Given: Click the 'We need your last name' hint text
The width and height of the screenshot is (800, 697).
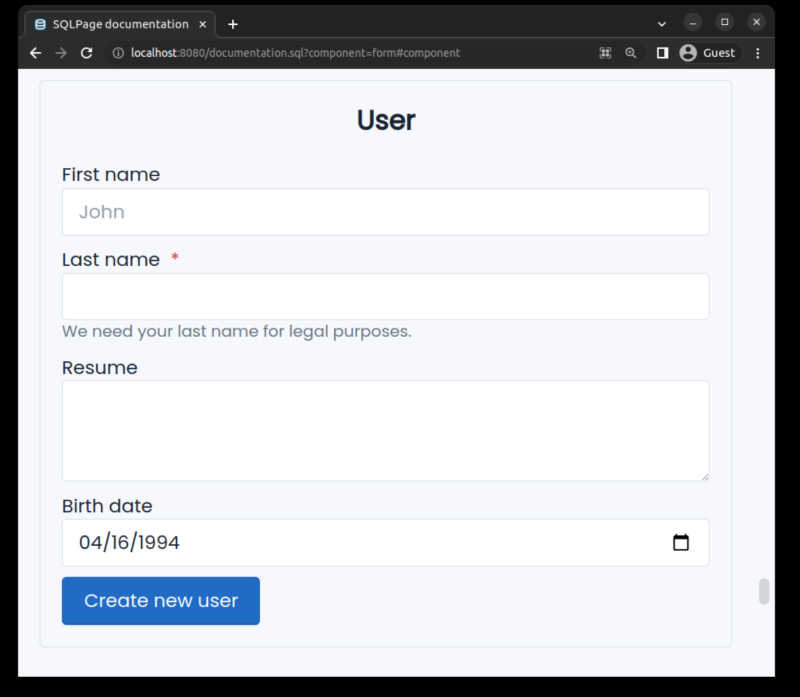Looking at the screenshot, I should pos(237,332).
